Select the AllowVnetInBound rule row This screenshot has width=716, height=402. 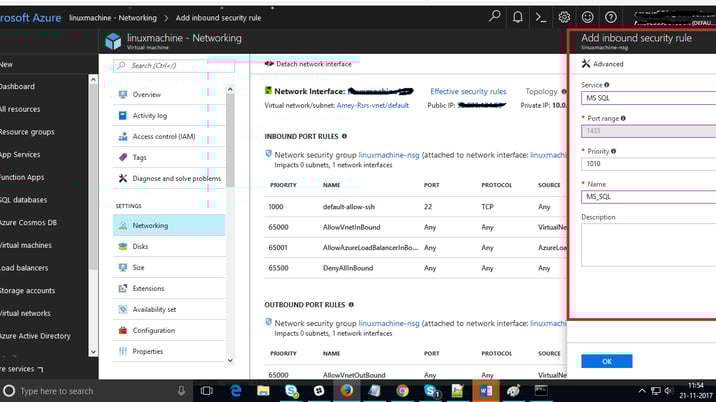(x=416, y=227)
